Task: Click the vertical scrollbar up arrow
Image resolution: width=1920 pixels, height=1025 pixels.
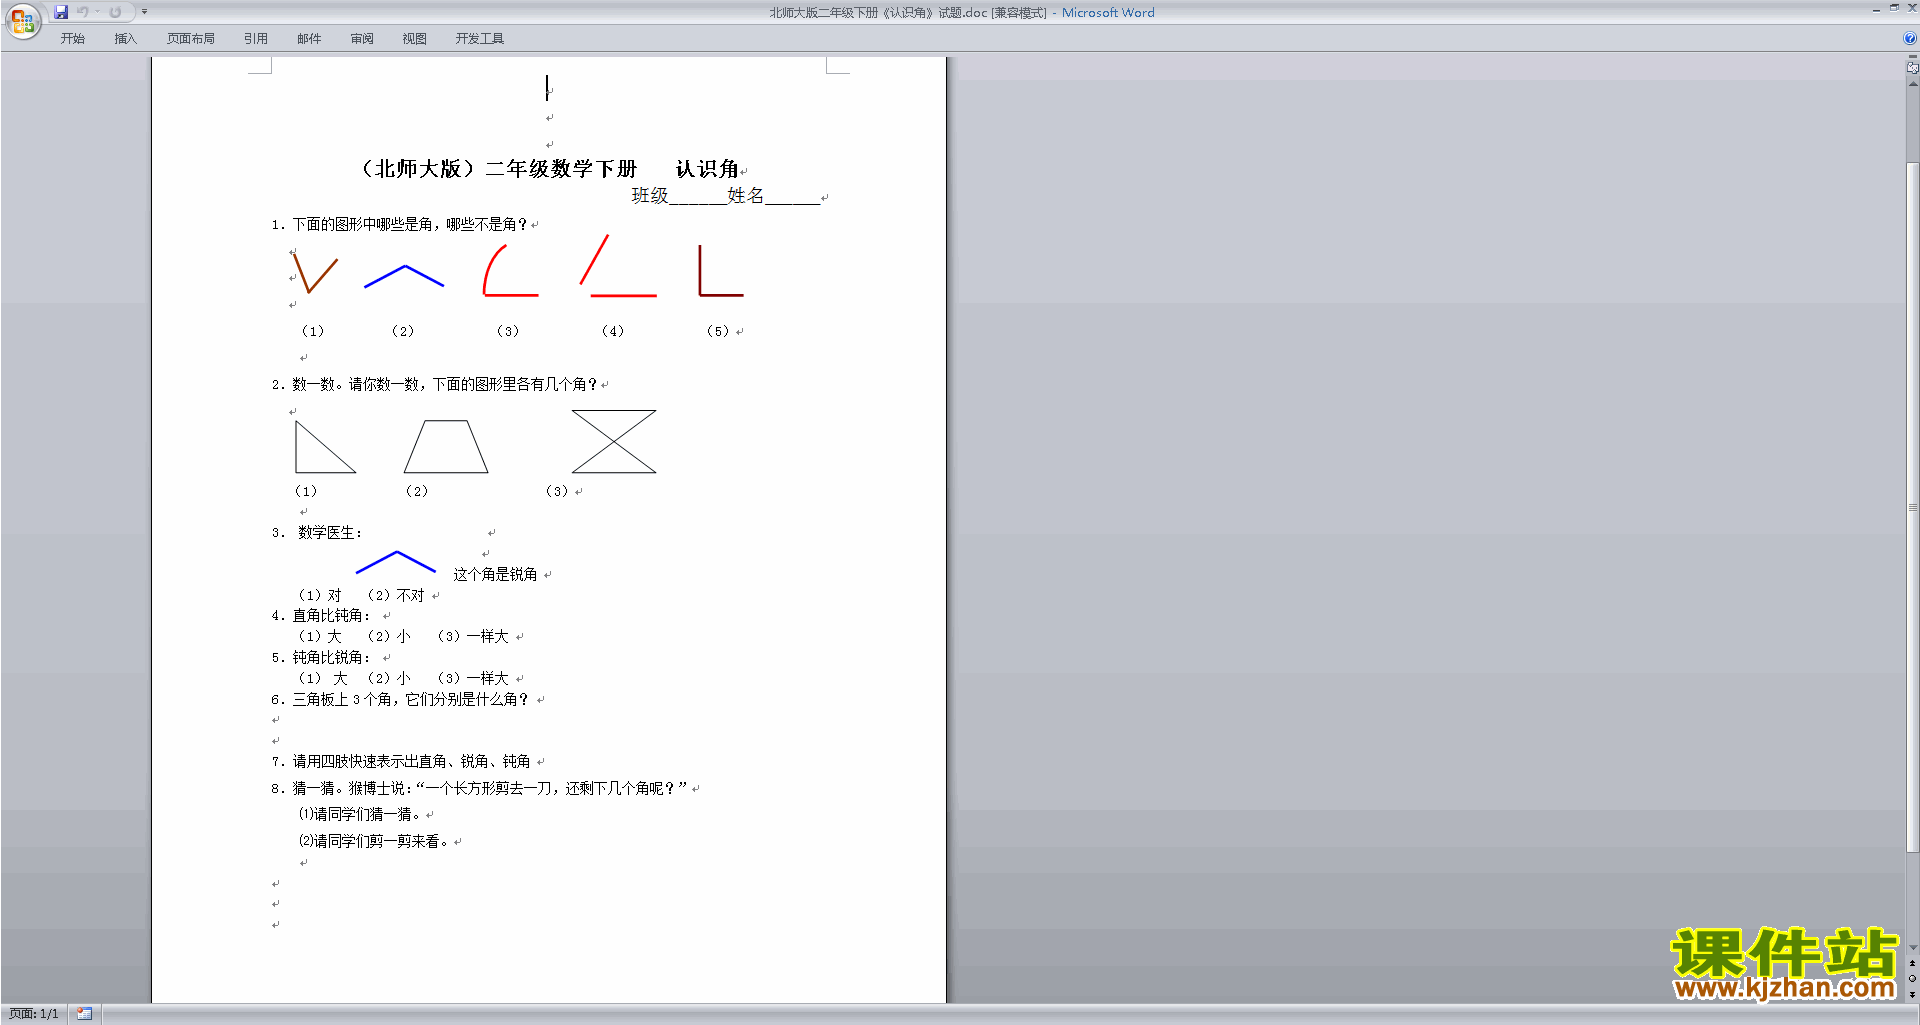Action: 1912,84
